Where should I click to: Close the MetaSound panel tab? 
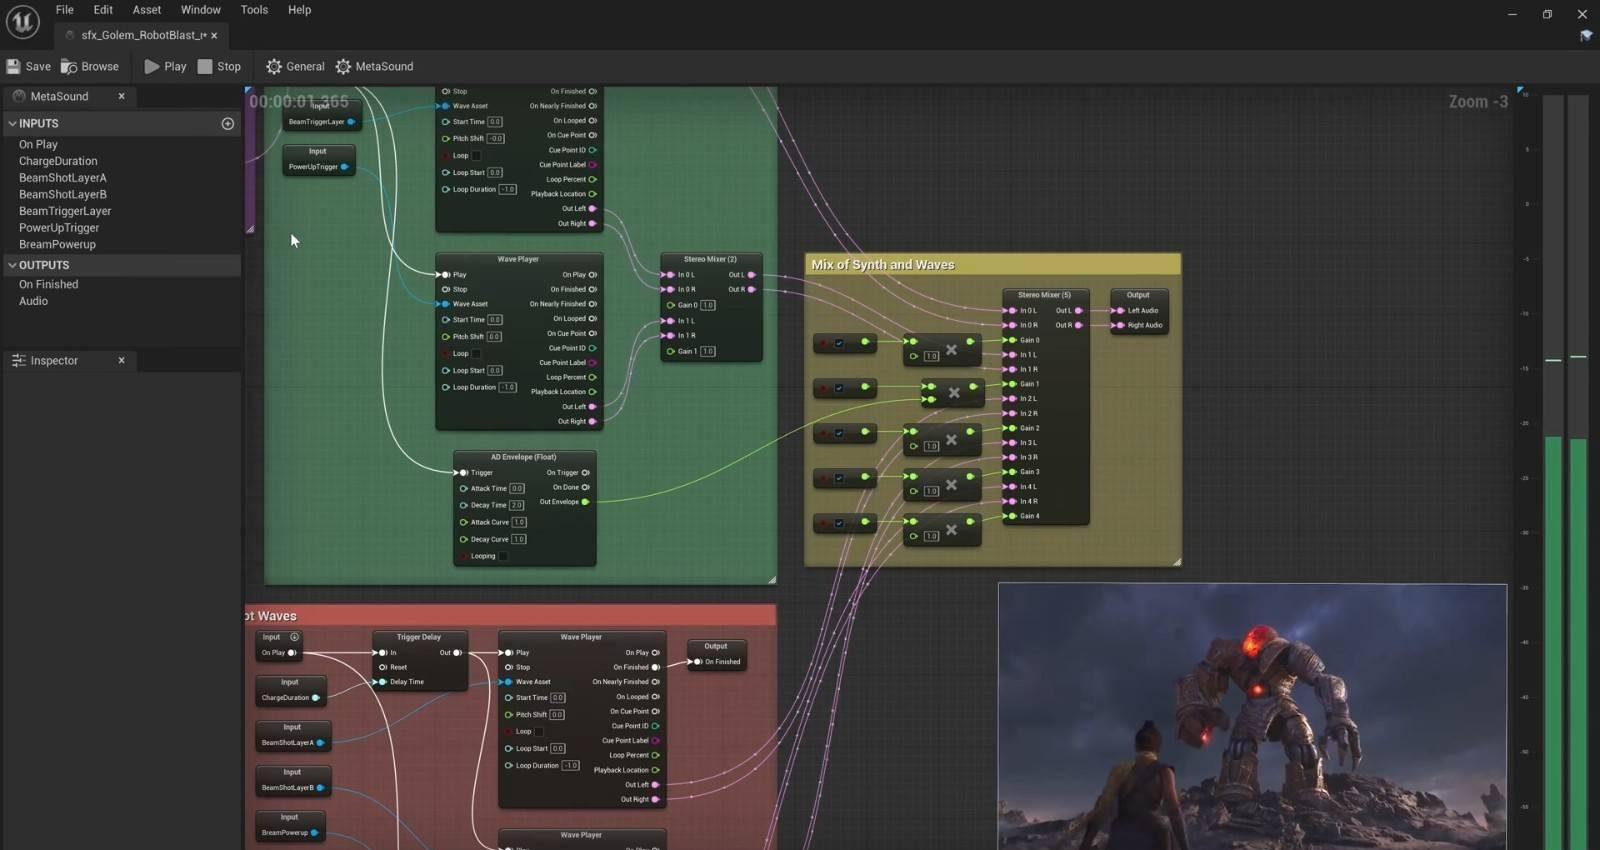coord(122,97)
